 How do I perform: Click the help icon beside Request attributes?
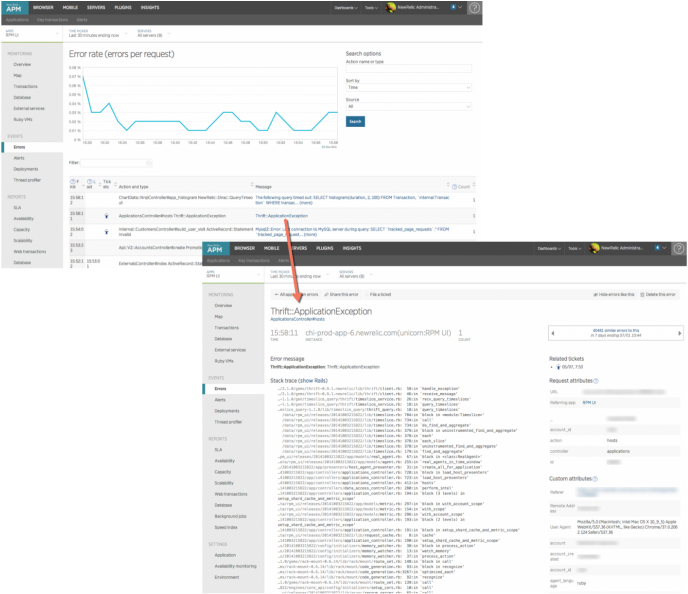click(596, 381)
